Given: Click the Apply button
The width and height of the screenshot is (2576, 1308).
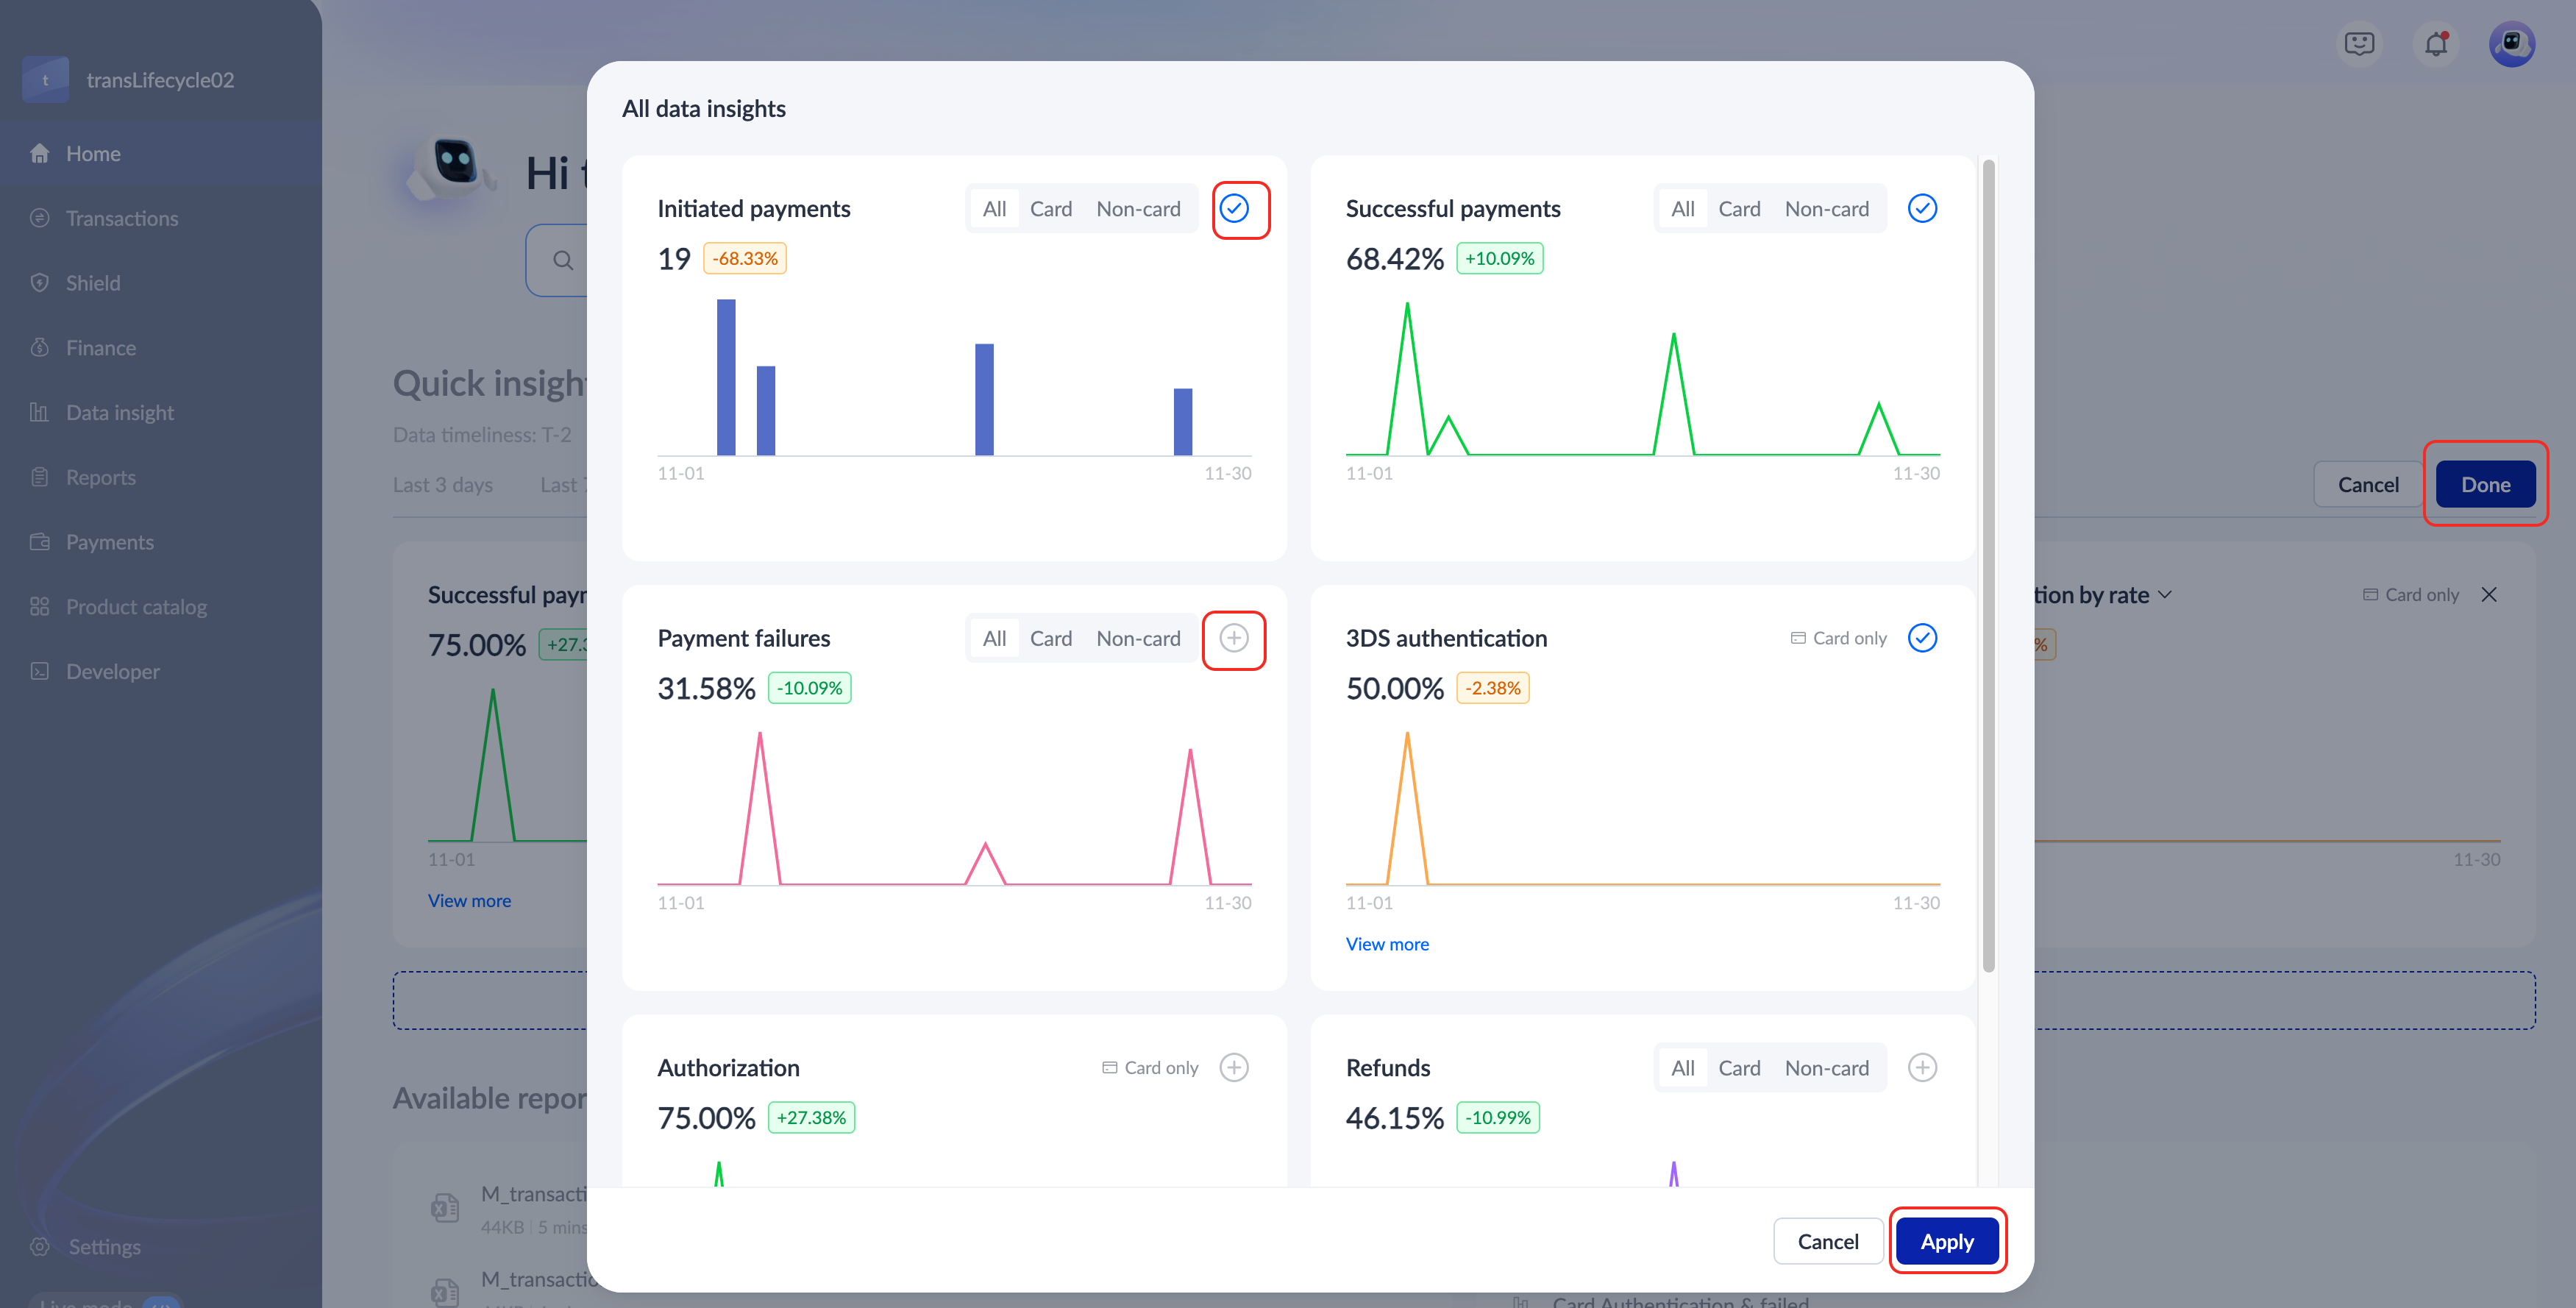Looking at the screenshot, I should tap(1946, 1241).
